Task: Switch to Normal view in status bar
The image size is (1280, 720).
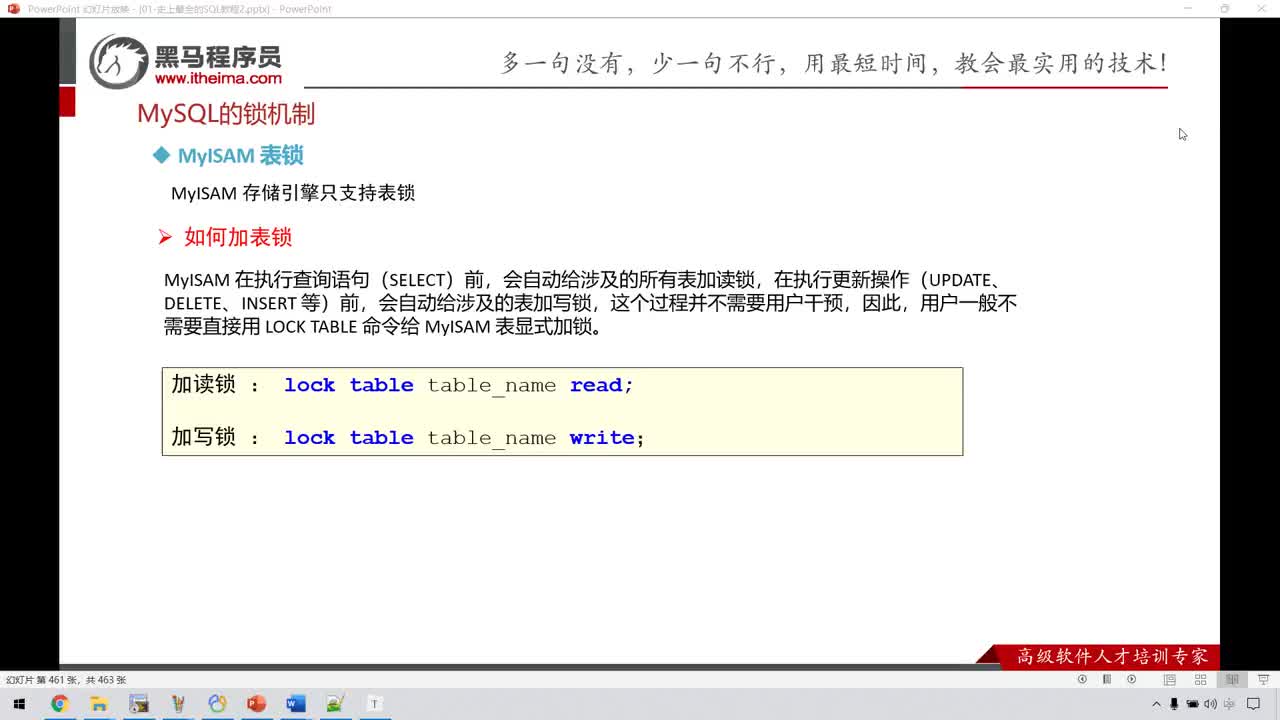Action: (1169, 679)
